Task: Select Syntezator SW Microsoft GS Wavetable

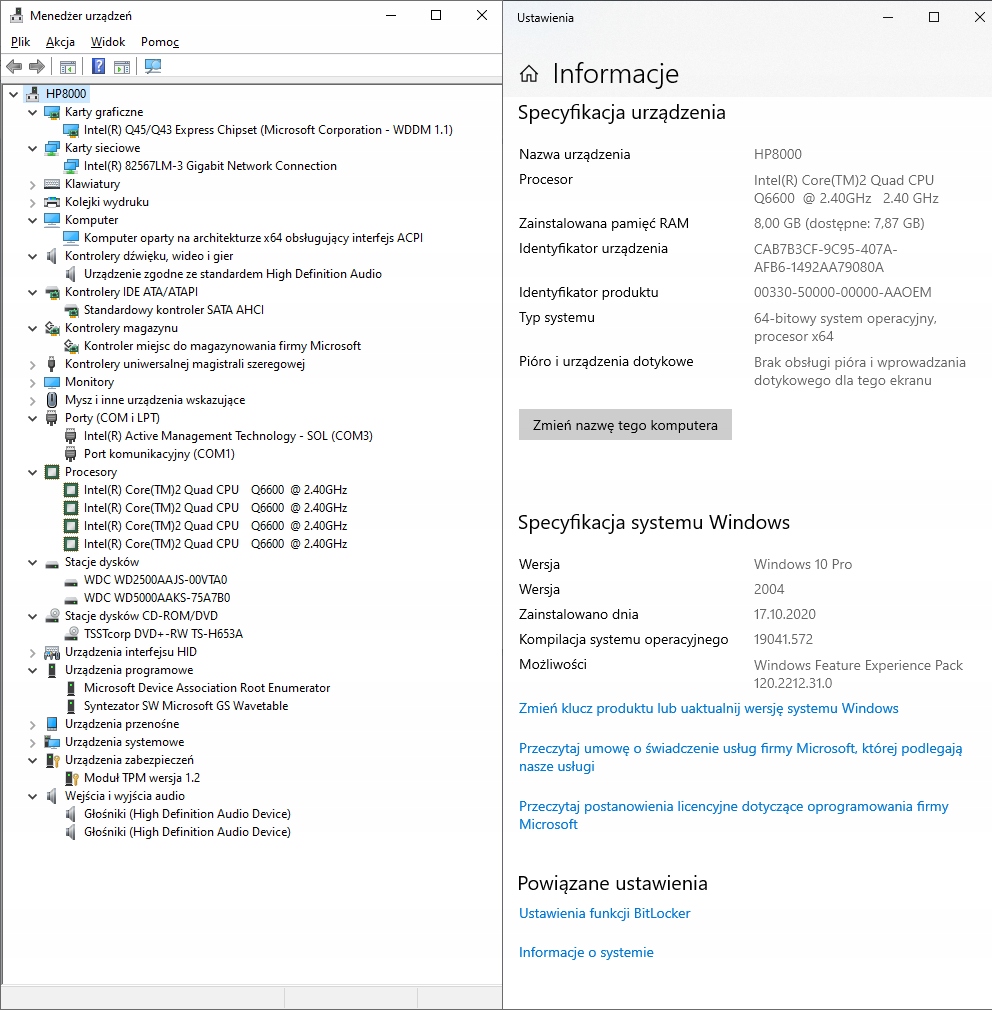Action: [x=186, y=706]
